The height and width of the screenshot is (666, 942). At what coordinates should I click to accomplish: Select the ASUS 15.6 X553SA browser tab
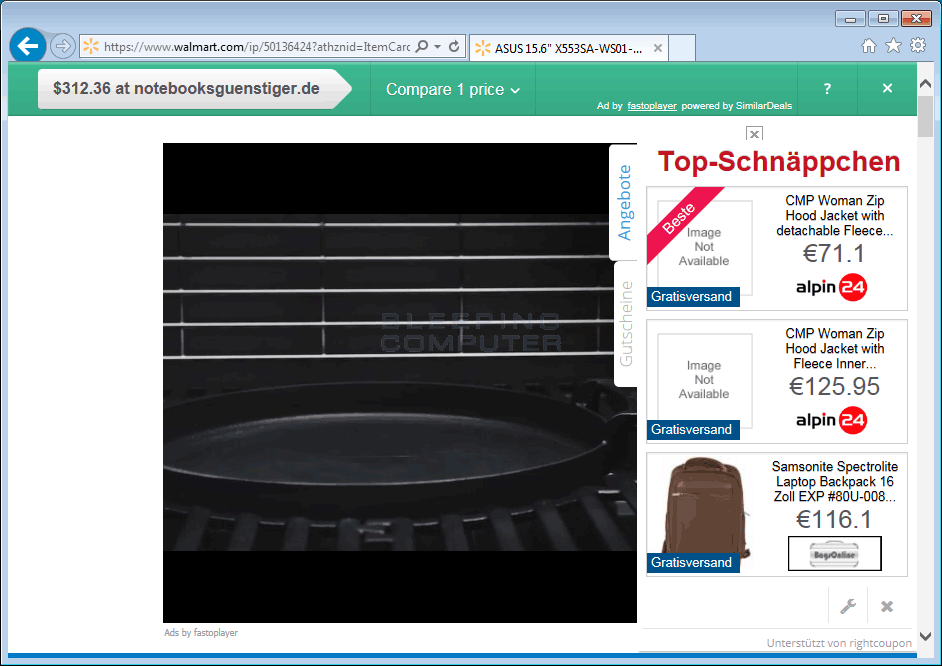click(567, 47)
